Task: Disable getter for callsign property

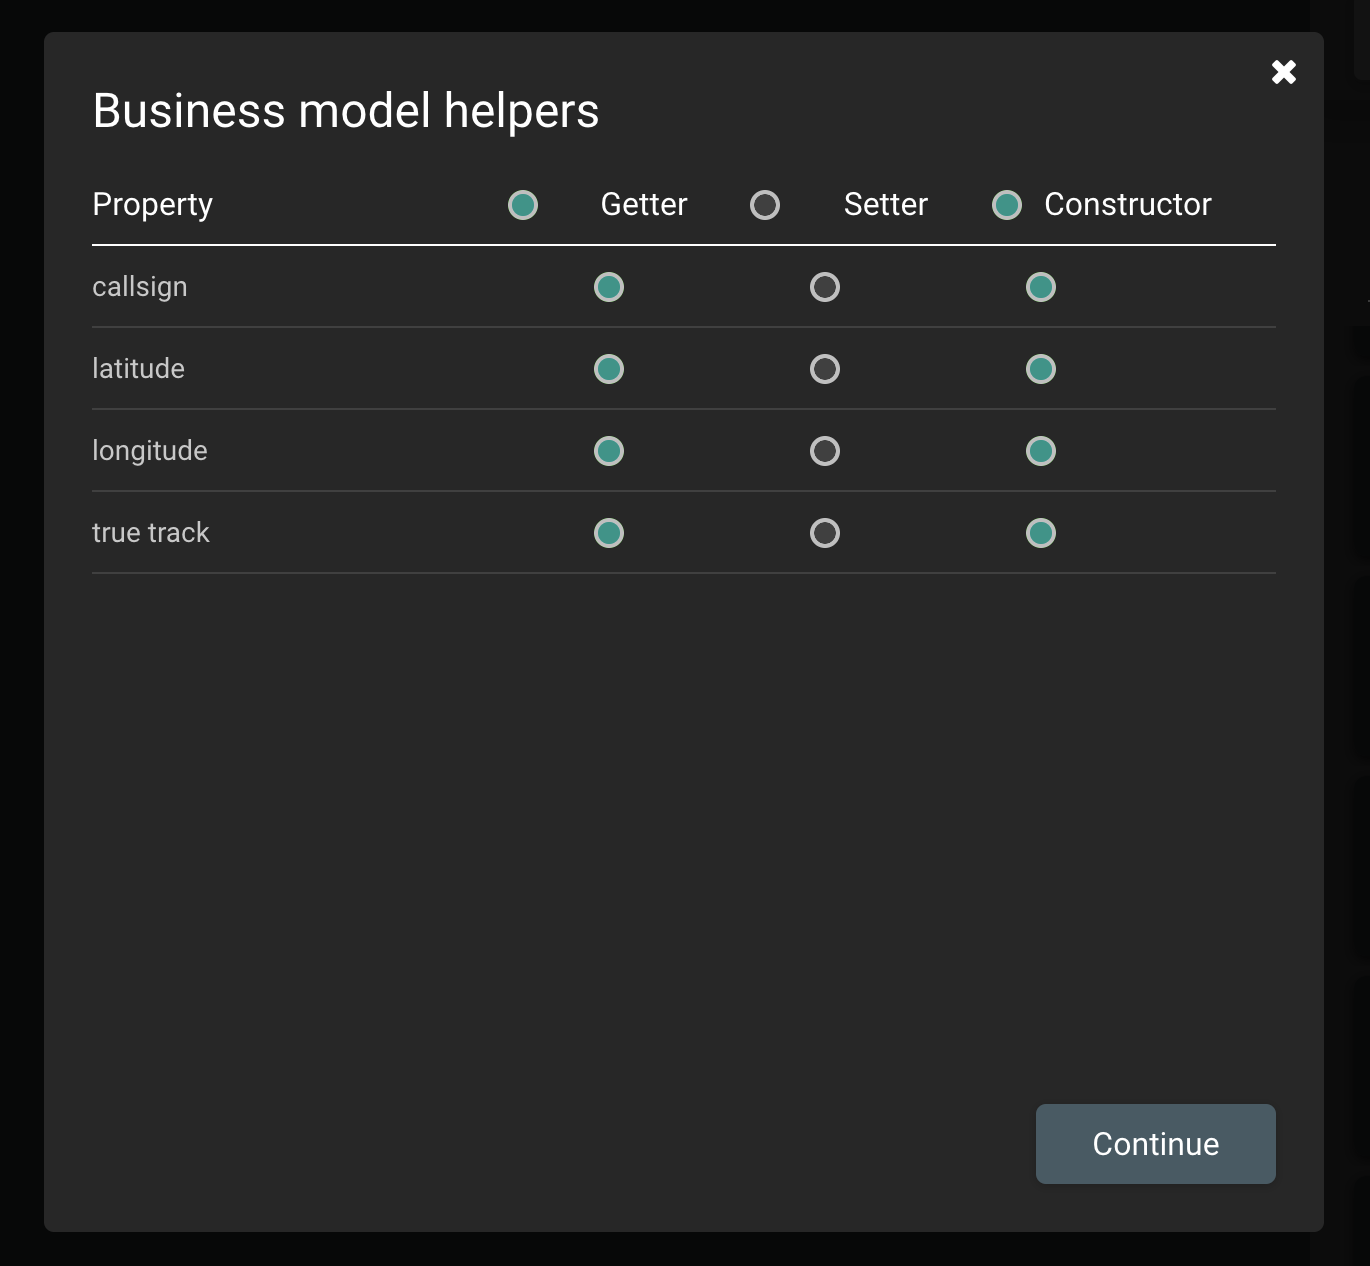Action: coord(609,287)
